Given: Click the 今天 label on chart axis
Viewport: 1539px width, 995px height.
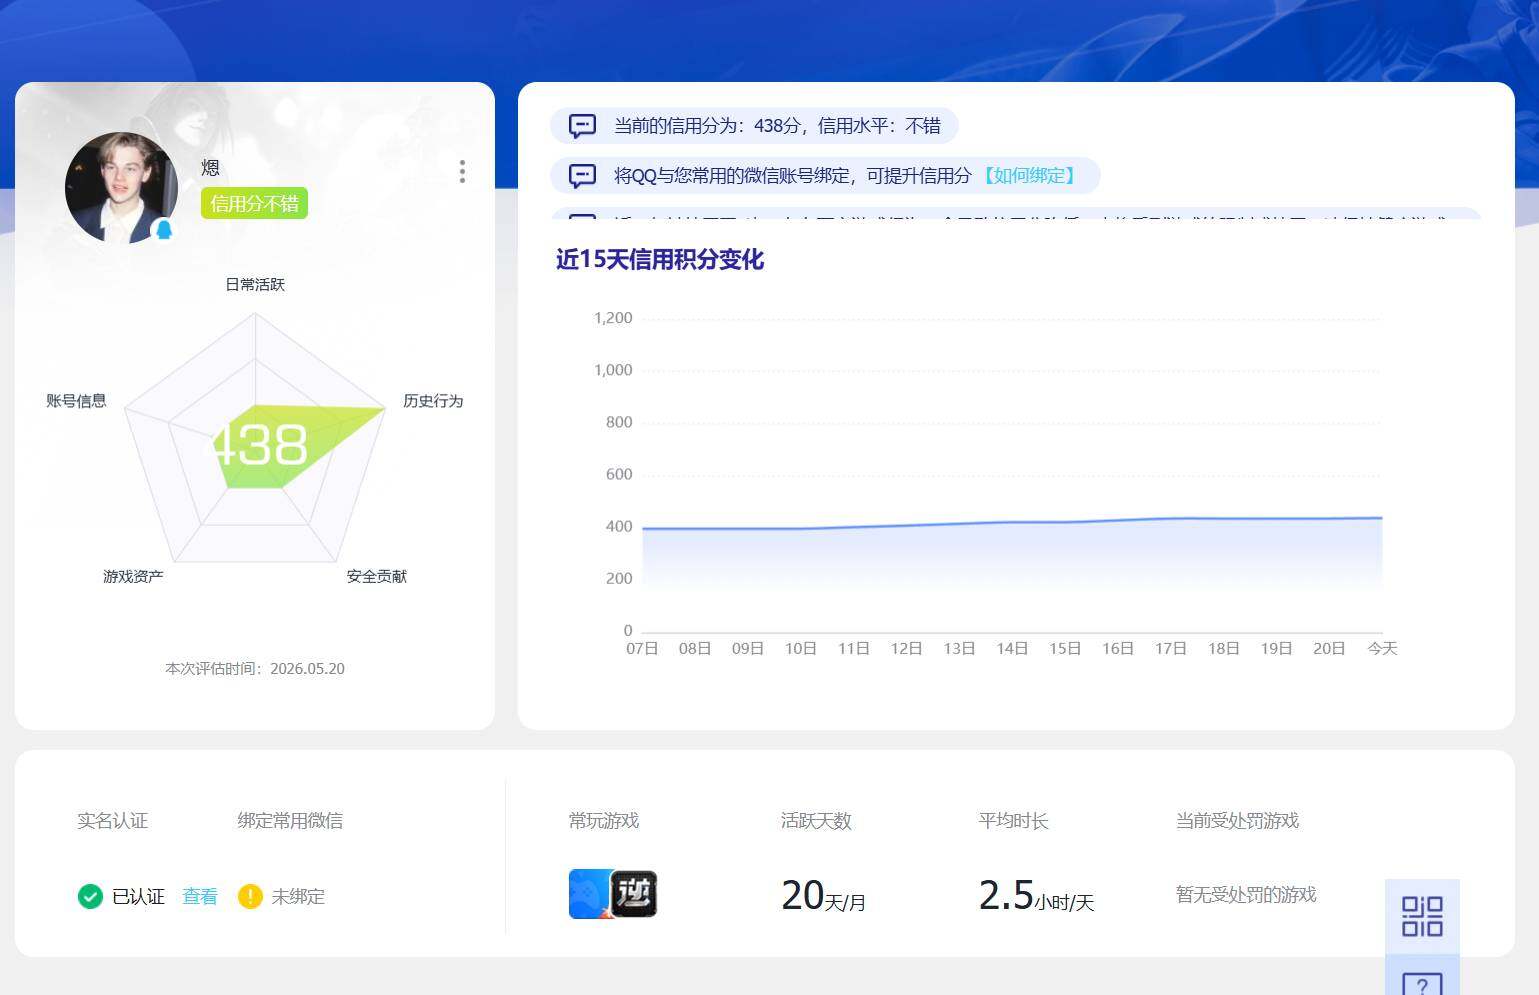Looking at the screenshot, I should (x=1382, y=649).
